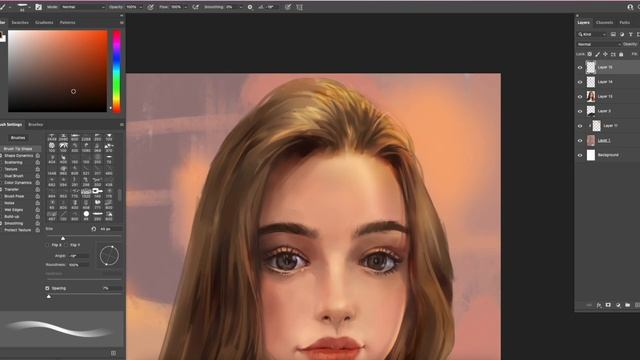Image resolution: width=640 pixels, height=360 pixels.
Task: Select Brush Tip Shape option
Action: (18, 149)
